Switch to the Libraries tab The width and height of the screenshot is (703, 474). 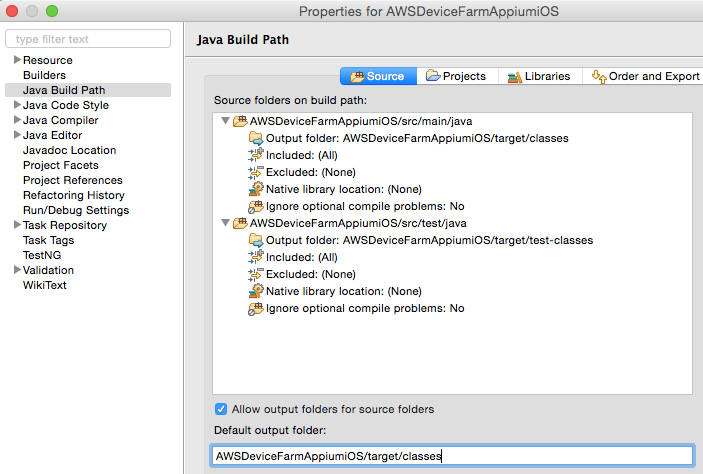540,76
